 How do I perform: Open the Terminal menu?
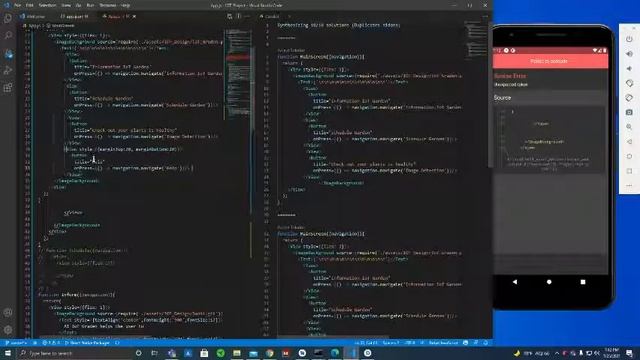[108, 5]
